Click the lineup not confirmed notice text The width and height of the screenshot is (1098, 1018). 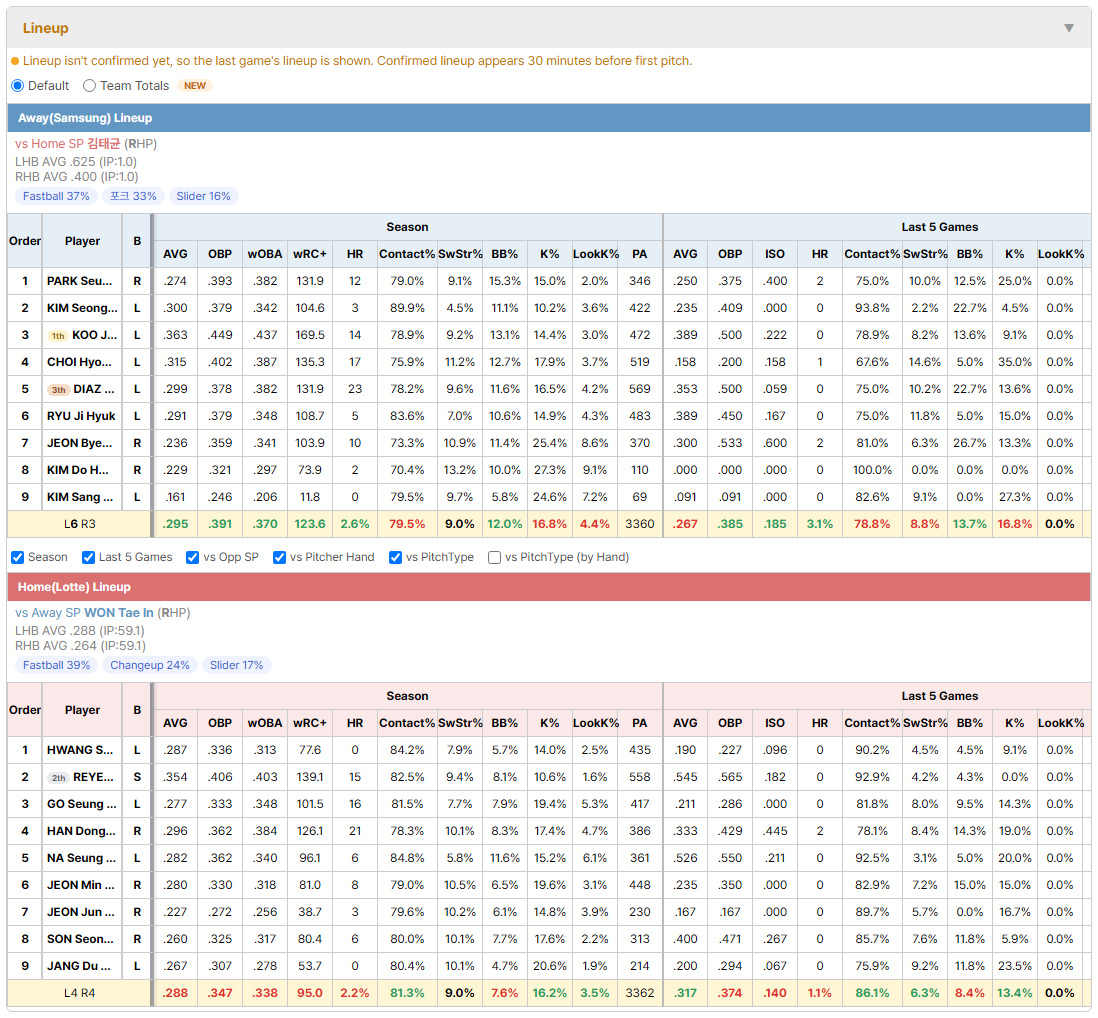[357, 61]
